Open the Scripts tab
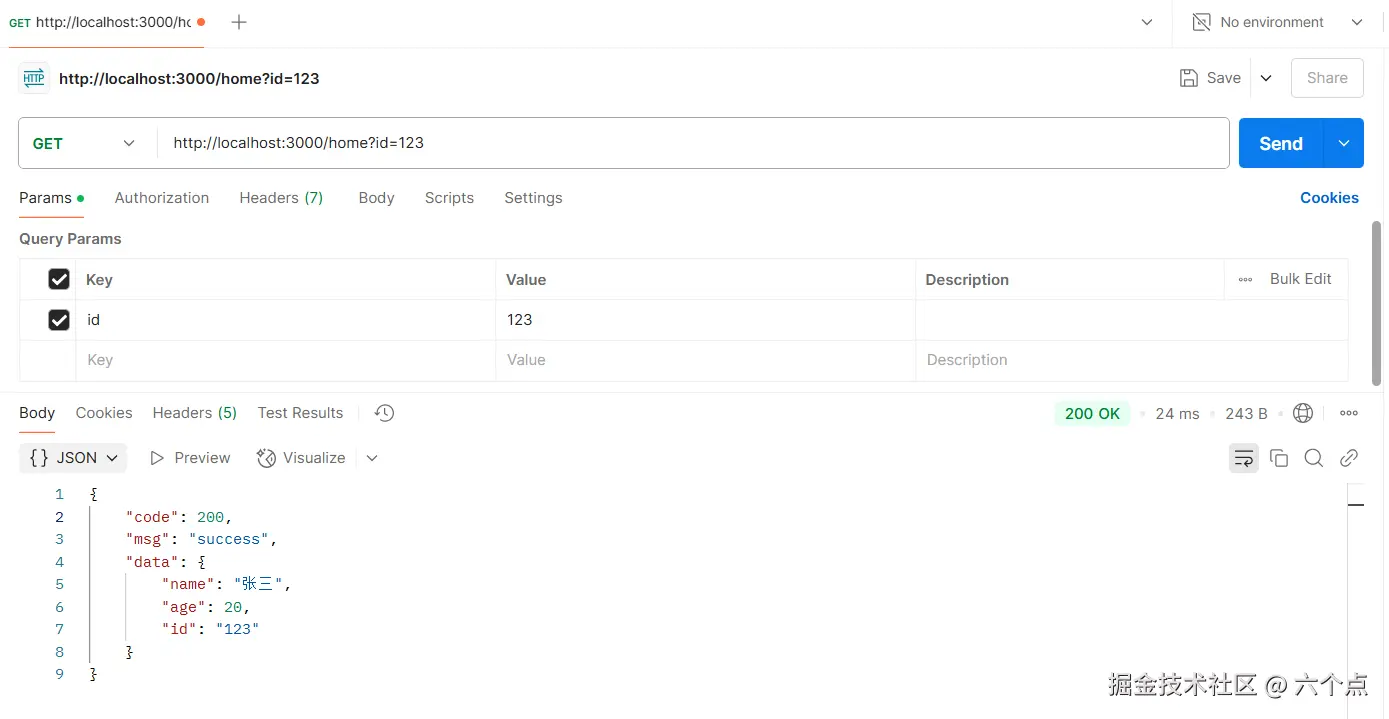This screenshot has height=719, width=1389. 449,198
